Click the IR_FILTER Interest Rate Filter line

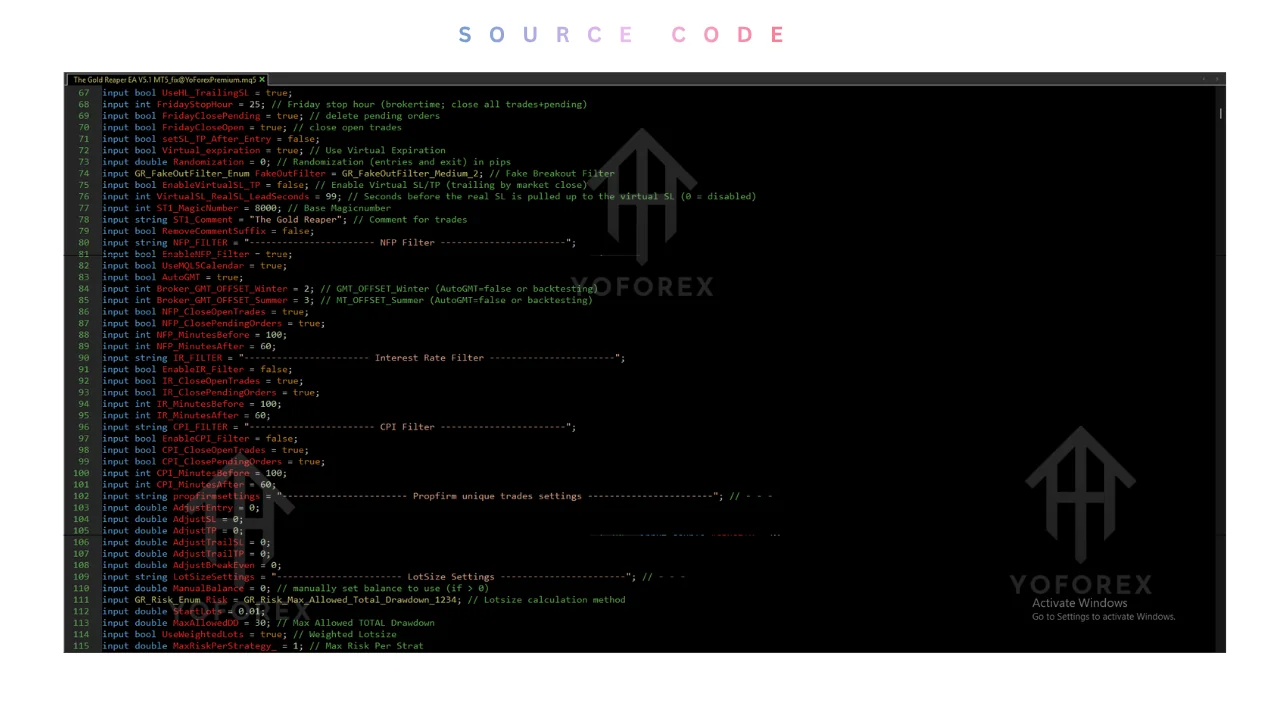[x=363, y=358]
